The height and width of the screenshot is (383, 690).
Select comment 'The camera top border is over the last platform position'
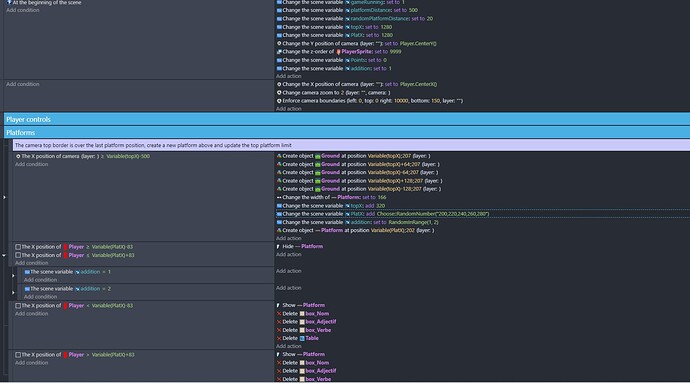[x=351, y=145]
